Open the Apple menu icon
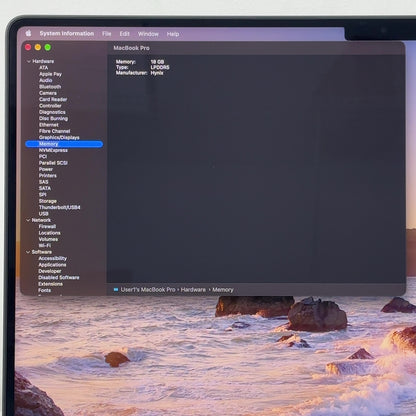Screen dimensions: 416x416 point(28,33)
